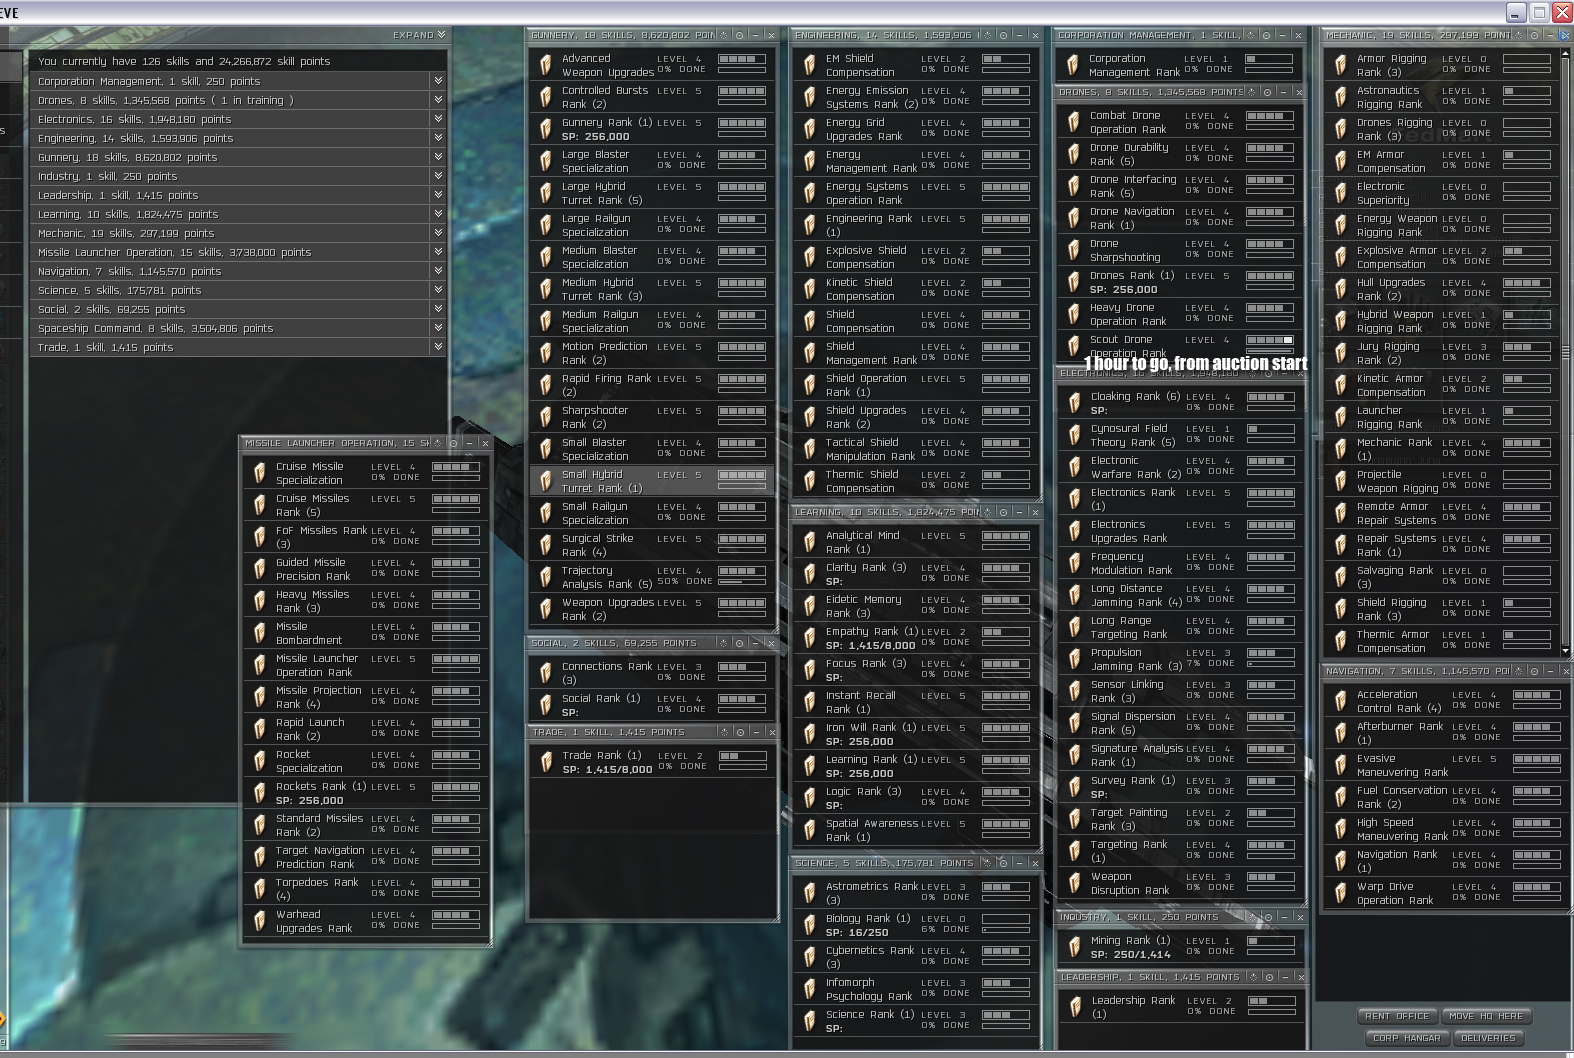Click the Astrometrics skill book icon
Screen dimensions: 1574x1058
(x=810, y=893)
